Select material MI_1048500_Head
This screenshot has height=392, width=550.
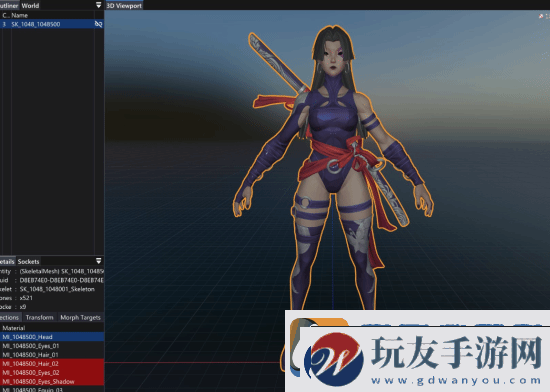pyautogui.click(x=52, y=337)
